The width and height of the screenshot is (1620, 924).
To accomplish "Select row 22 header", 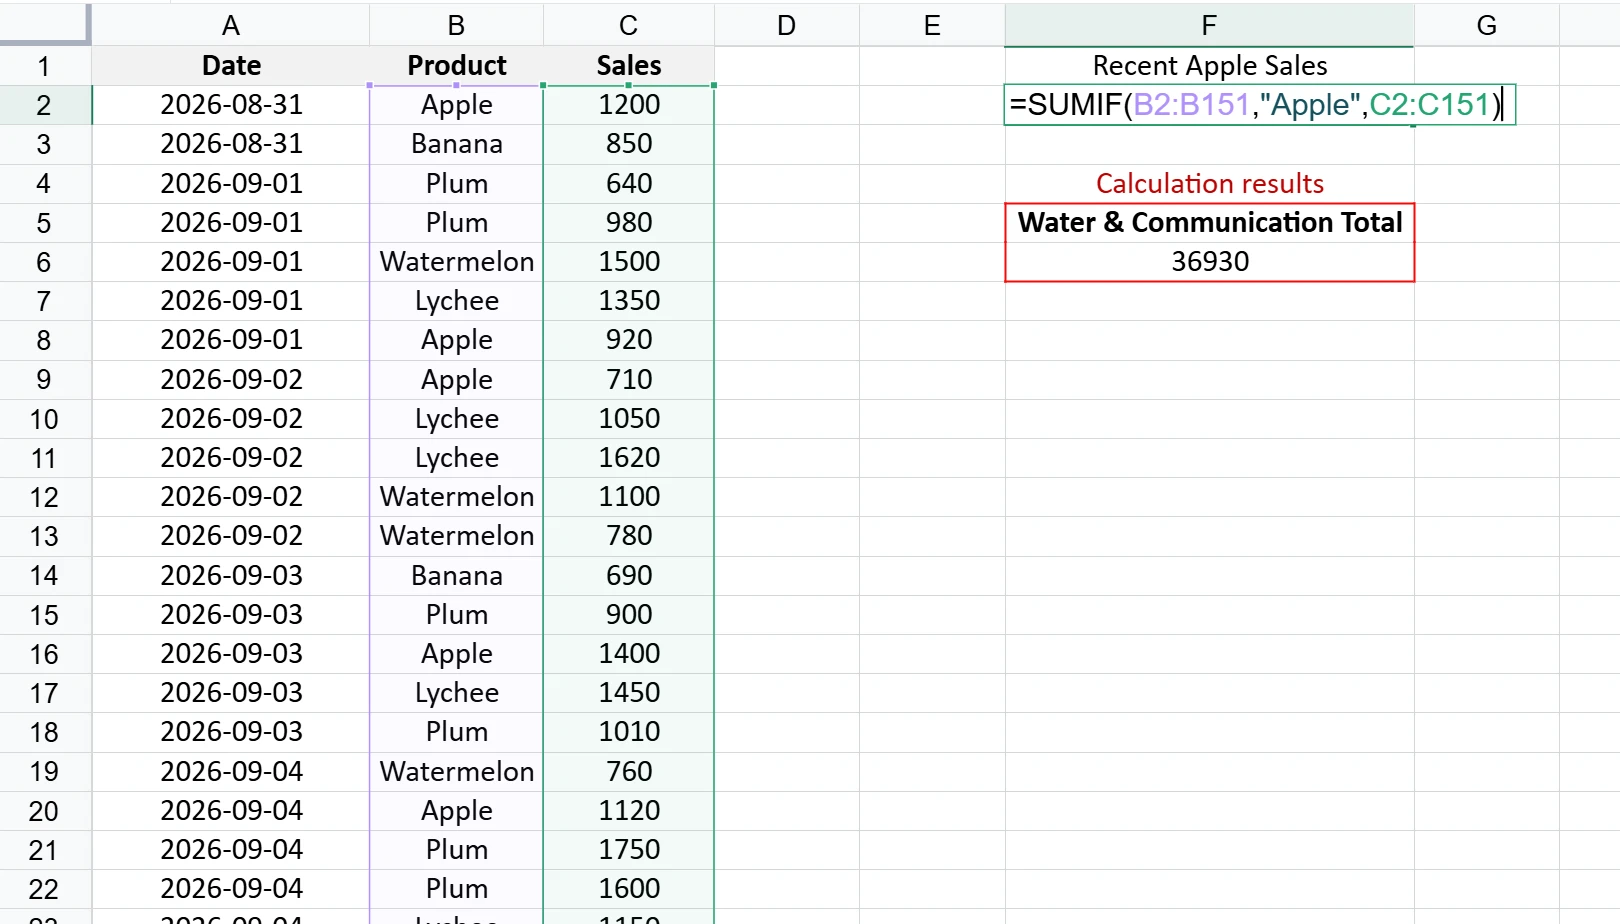I will (45, 888).
